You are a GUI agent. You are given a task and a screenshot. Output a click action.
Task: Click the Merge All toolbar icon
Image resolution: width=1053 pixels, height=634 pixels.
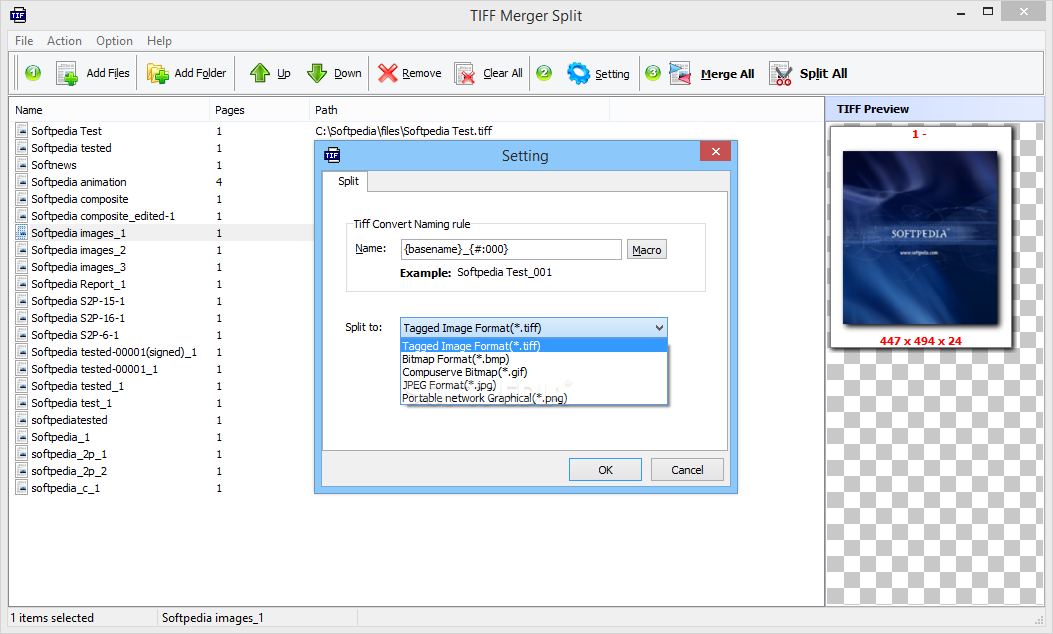[680, 73]
